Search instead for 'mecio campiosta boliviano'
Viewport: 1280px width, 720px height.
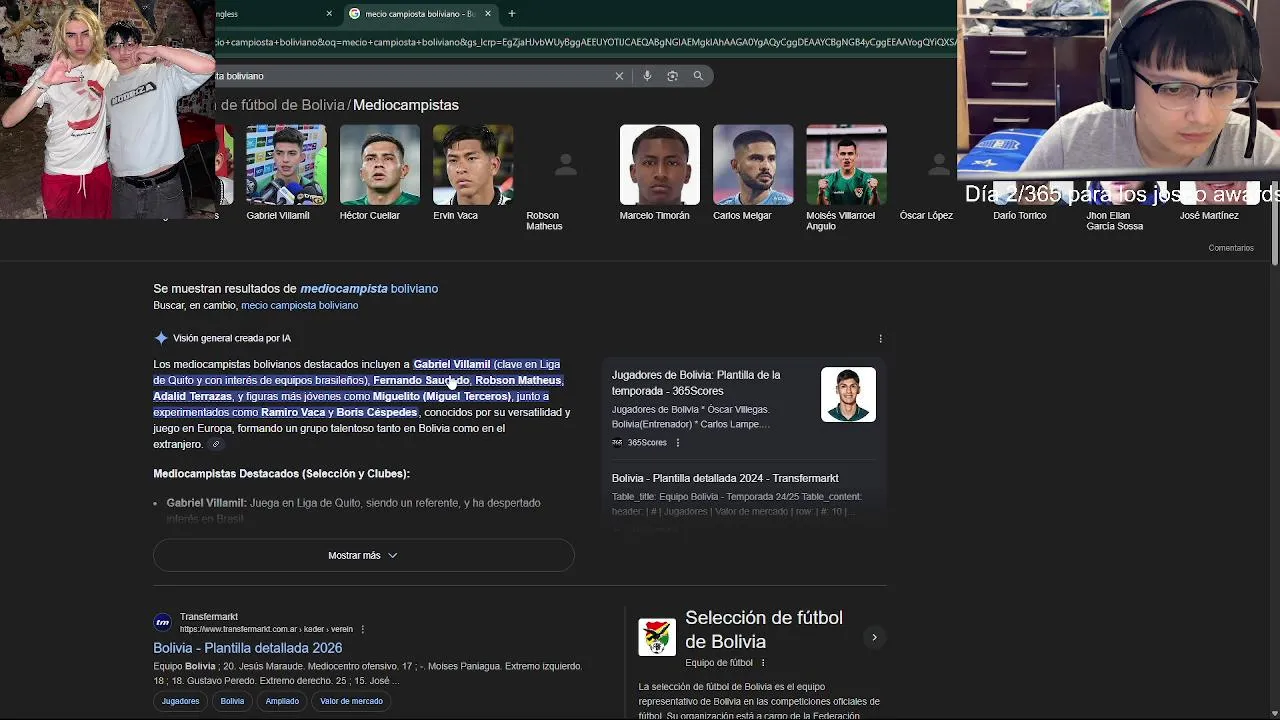[299, 305]
